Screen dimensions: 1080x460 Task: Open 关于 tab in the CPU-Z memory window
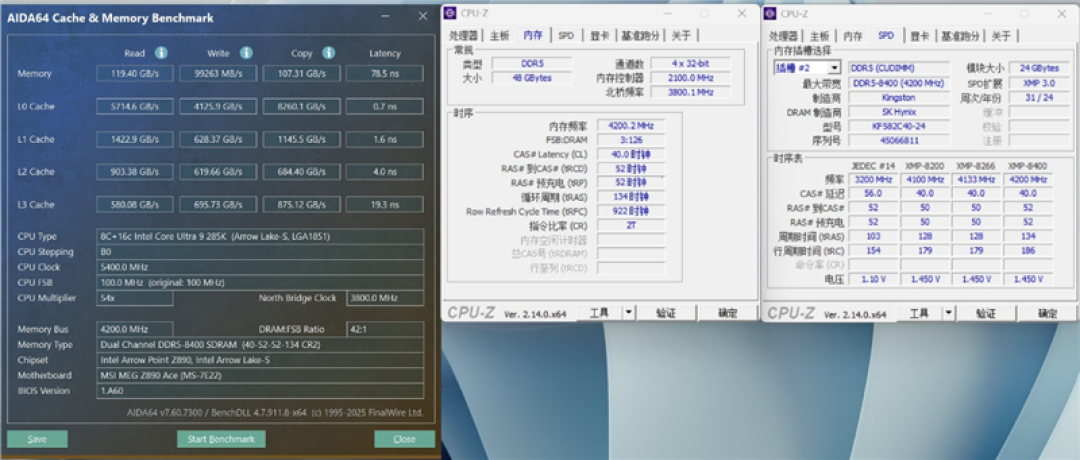[x=681, y=36]
